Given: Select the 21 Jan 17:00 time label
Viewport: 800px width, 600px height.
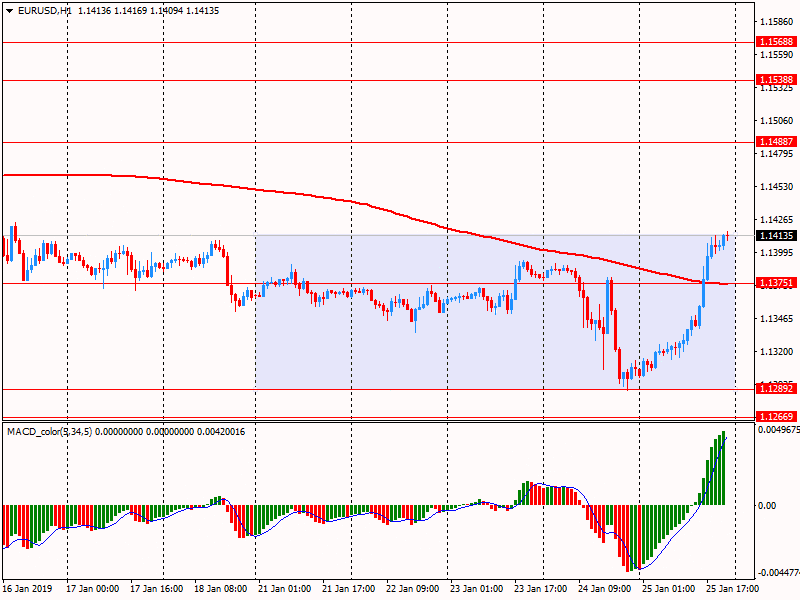Looking at the screenshot, I should pyautogui.click(x=349, y=588).
